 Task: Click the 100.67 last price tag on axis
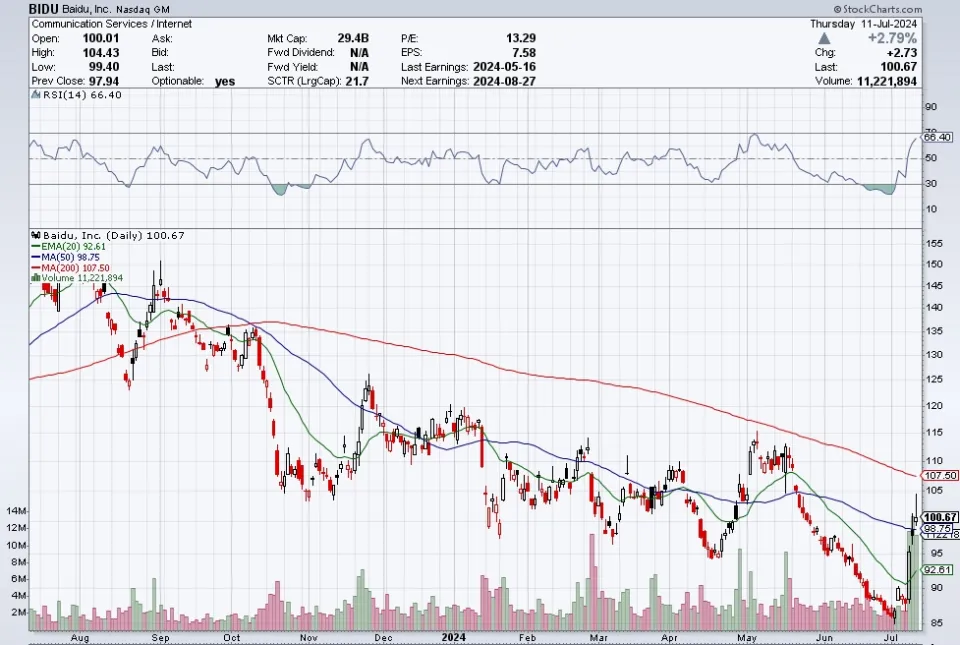pos(939,517)
